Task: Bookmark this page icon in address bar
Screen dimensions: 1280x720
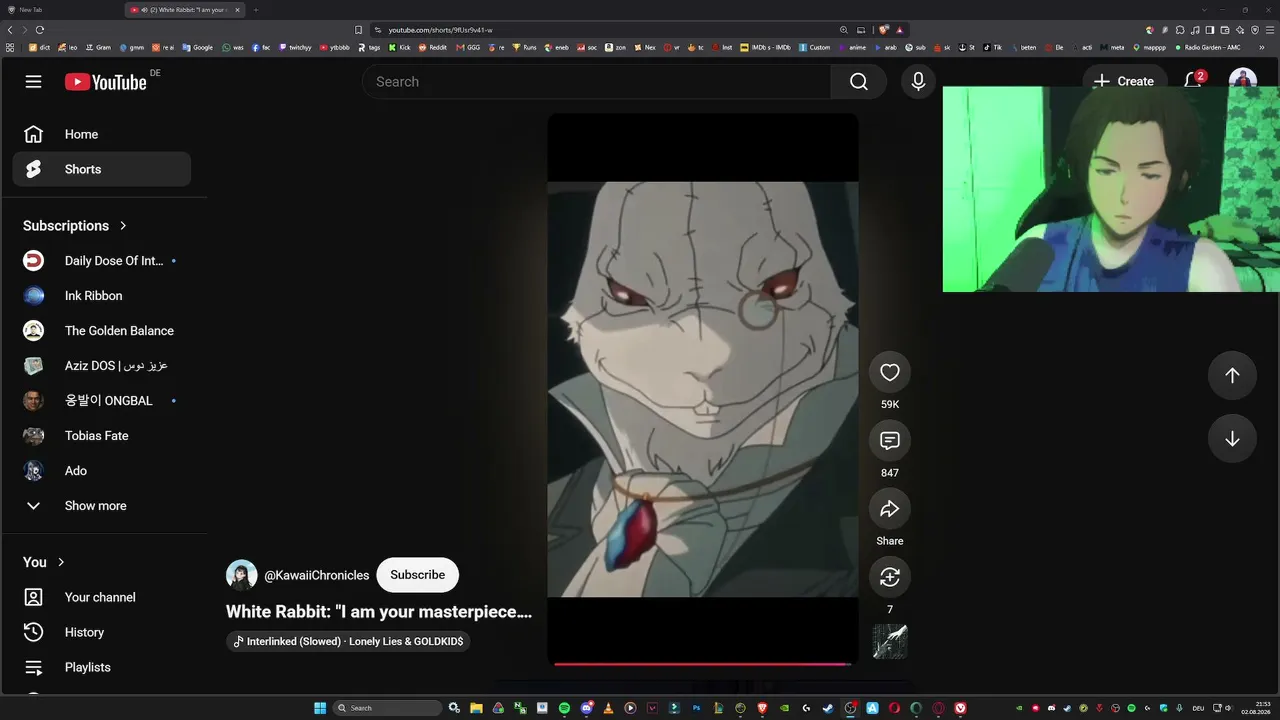Action: coord(359,30)
